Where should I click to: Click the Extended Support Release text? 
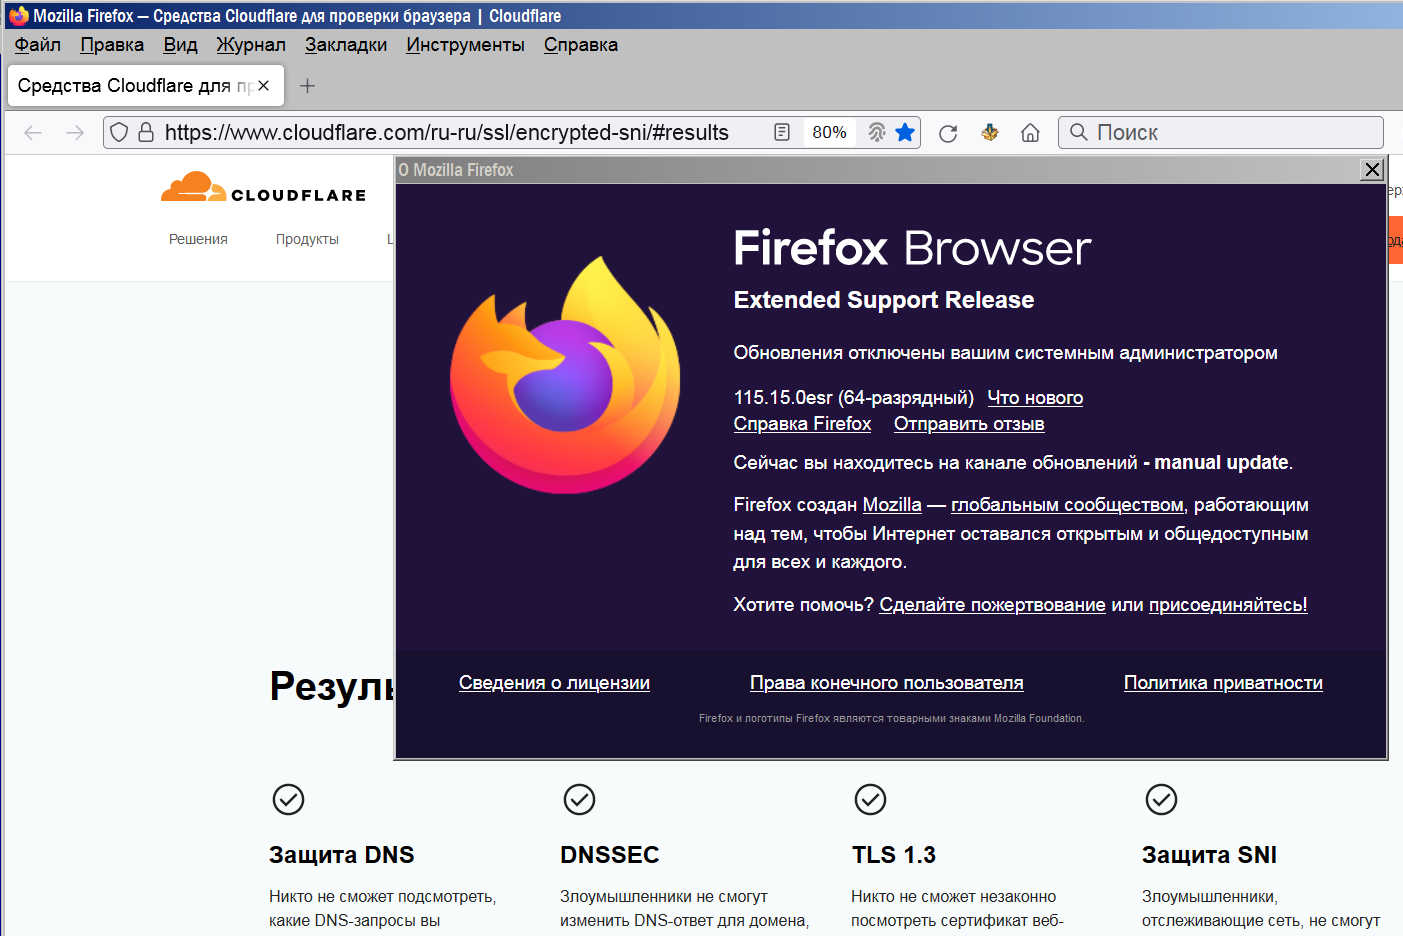click(x=884, y=300)
